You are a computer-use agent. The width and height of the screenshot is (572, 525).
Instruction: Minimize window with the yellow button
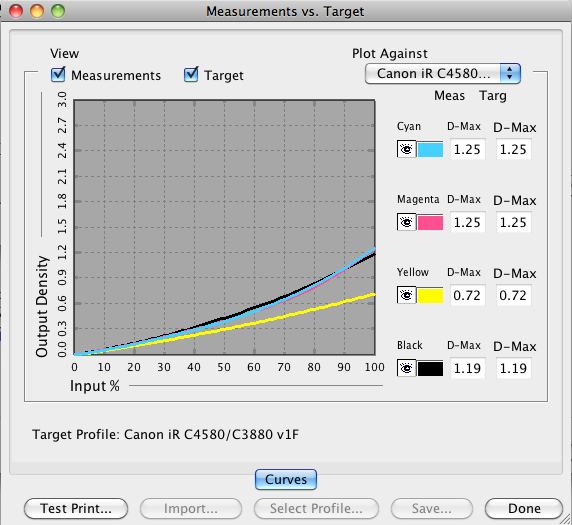[x=37, y=11]
